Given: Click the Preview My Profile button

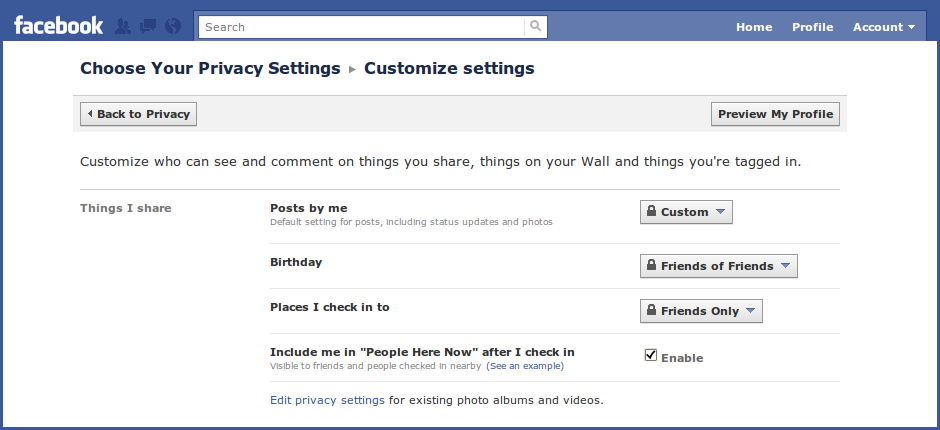Looking at the screenshot, I should click(x=775, y=114).
